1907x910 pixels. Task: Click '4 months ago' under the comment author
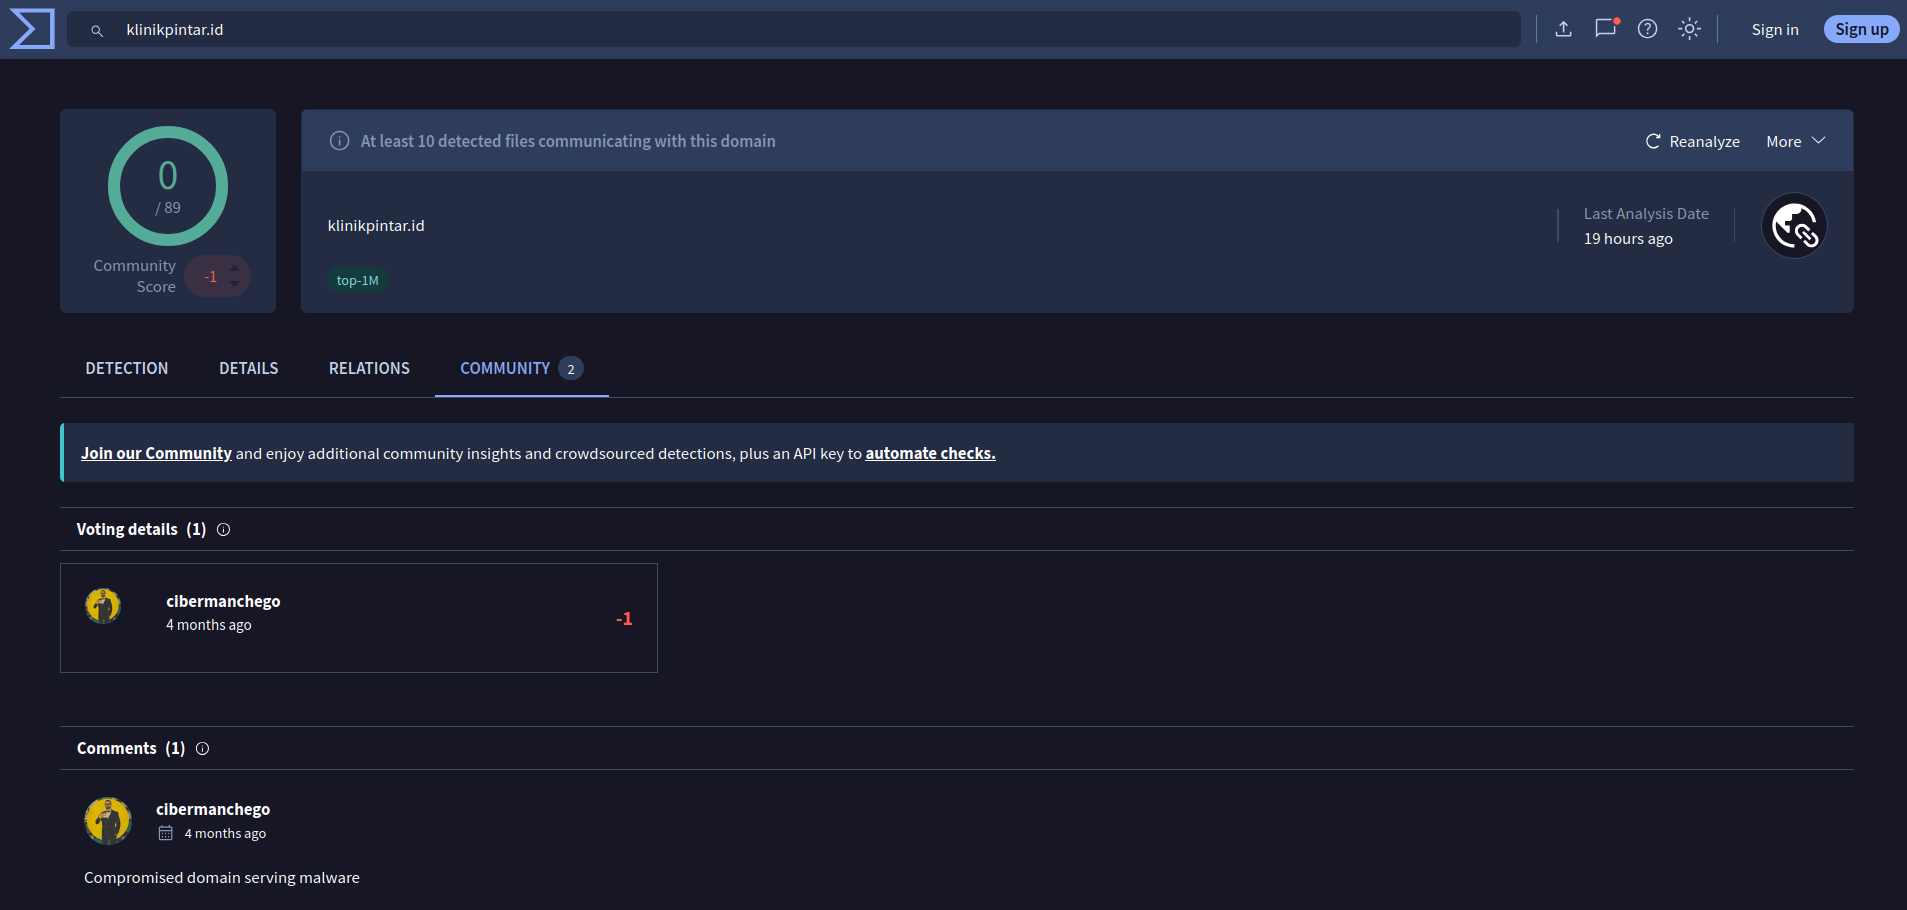coord(225,833)
